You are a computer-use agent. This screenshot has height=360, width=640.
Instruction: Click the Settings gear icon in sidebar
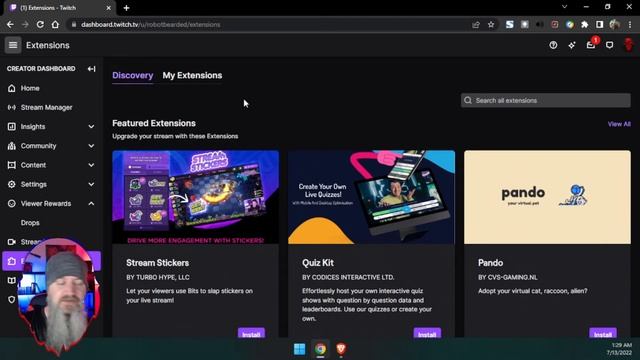11,184
